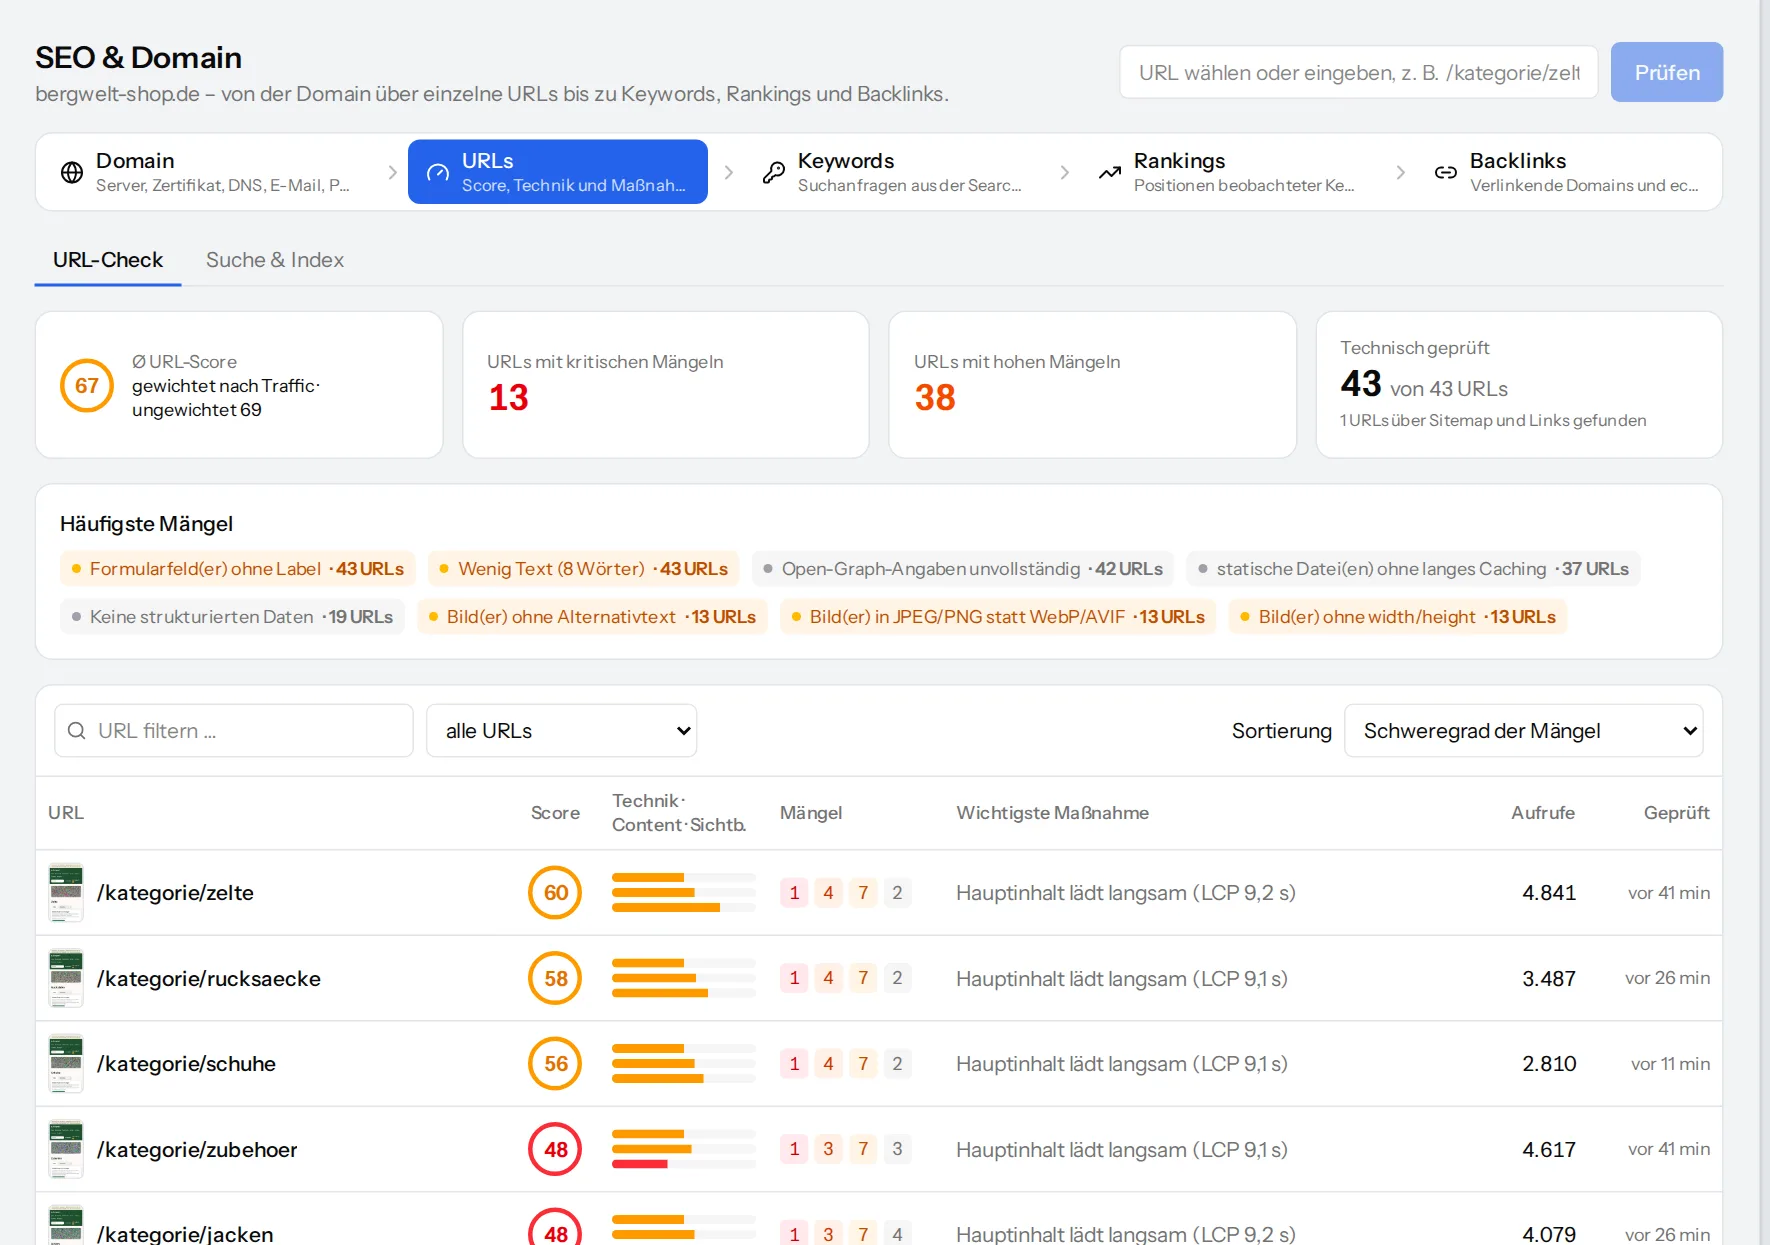Screen dimensions: 1770x1245
Task: Switch to the URL-Check tab
Action: click(x=108, y=260)
